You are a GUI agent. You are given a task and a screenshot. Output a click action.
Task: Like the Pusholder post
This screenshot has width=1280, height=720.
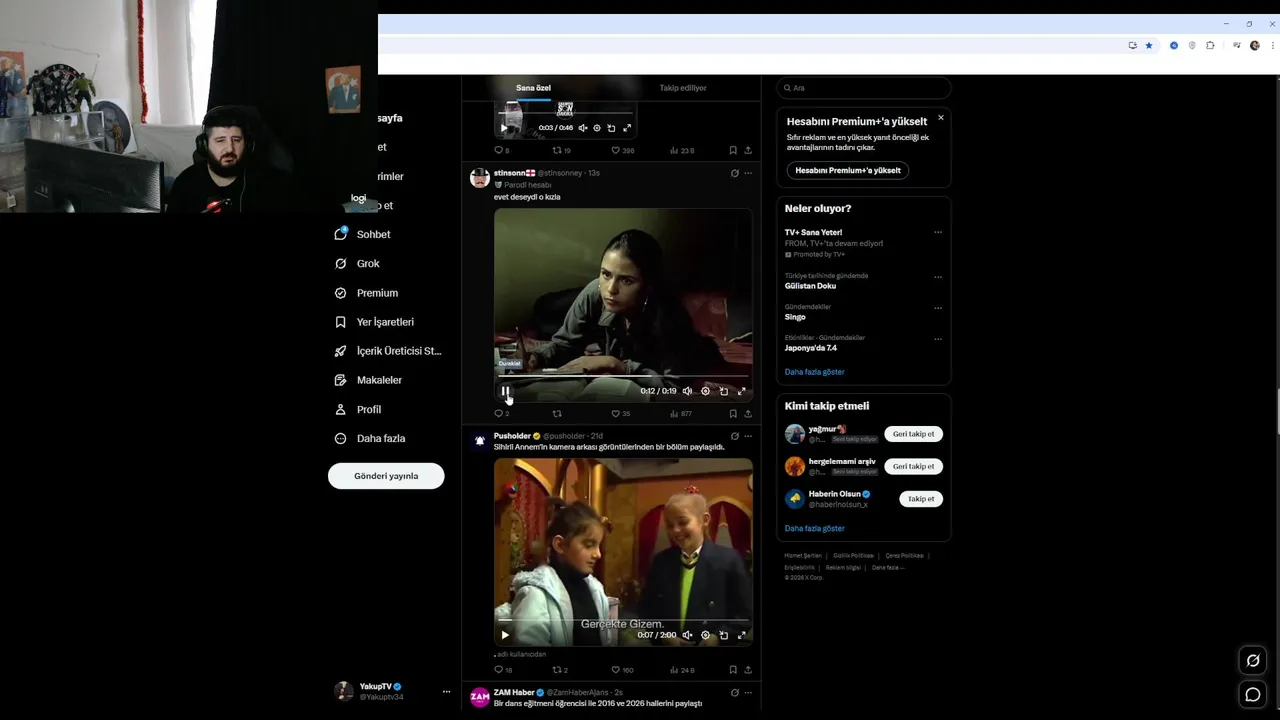pyautogui.click(x=622, y=670)
